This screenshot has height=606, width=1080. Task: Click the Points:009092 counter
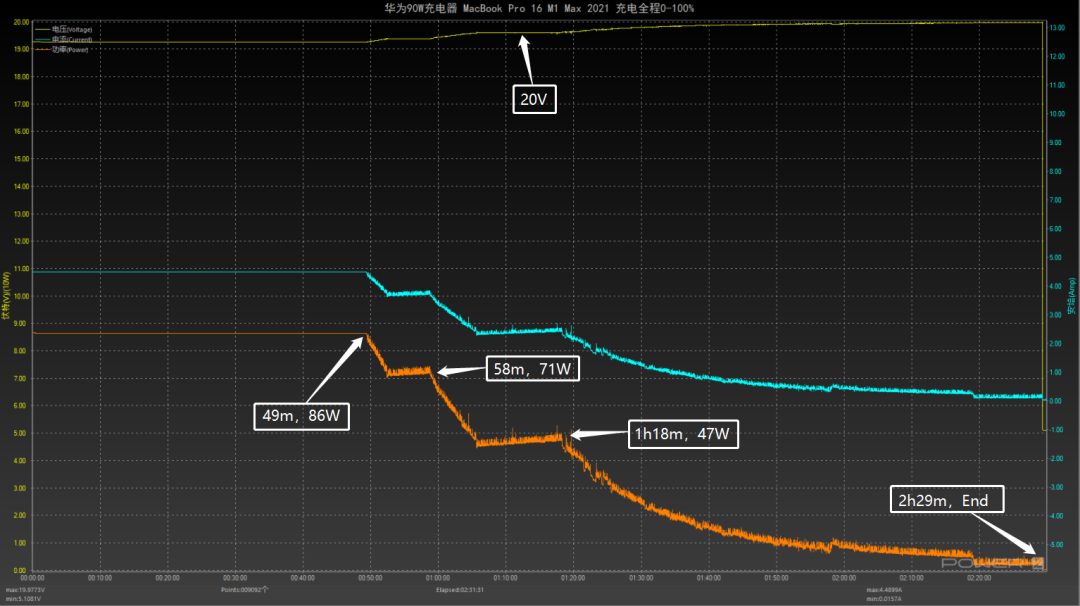(x=245, y=590)
